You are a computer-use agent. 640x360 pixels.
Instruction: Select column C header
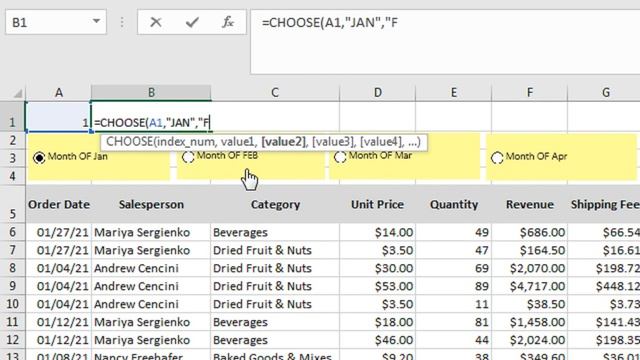[x=275, y=93]
